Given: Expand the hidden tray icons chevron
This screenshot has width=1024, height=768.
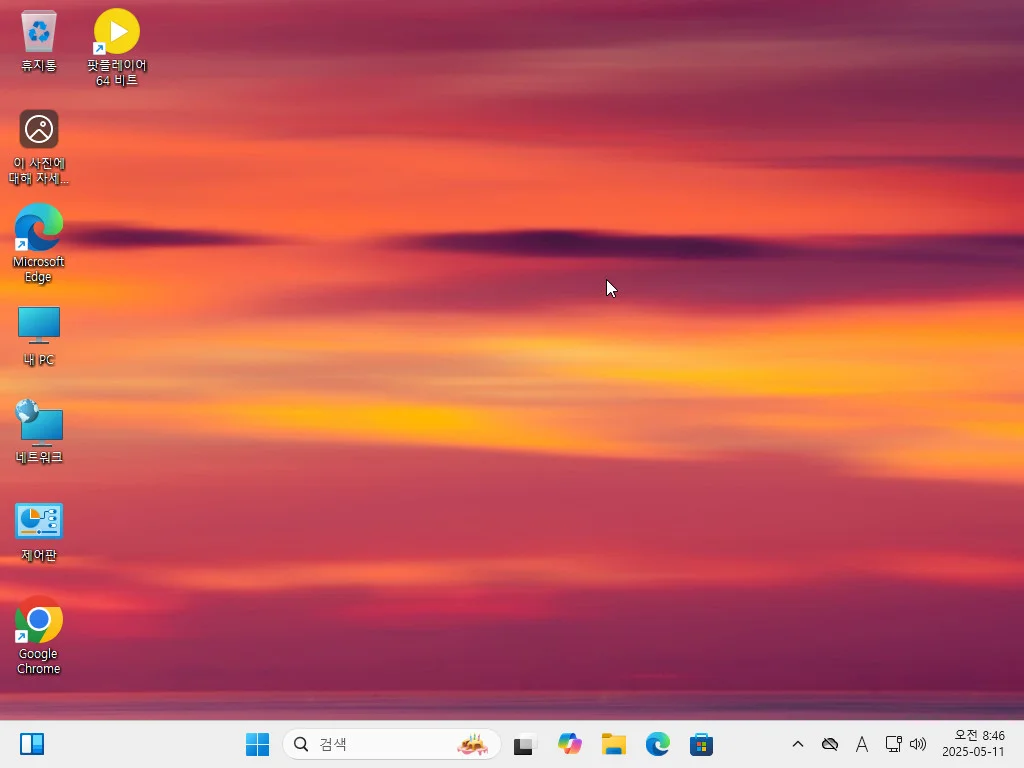Looking at the screenshot, I should pos(798,744).
